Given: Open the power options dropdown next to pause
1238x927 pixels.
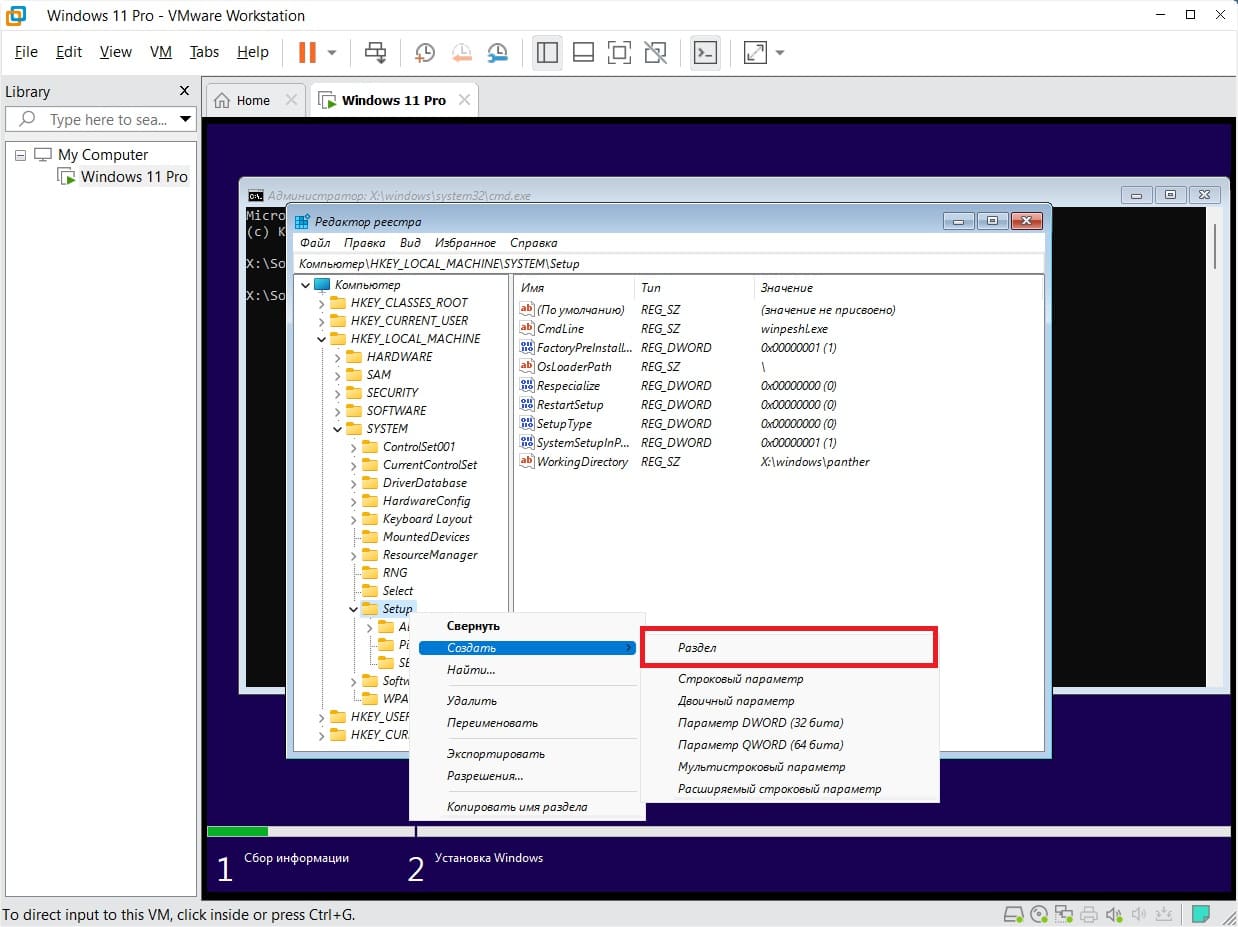Looking at the screenshot, I should 333,53.
